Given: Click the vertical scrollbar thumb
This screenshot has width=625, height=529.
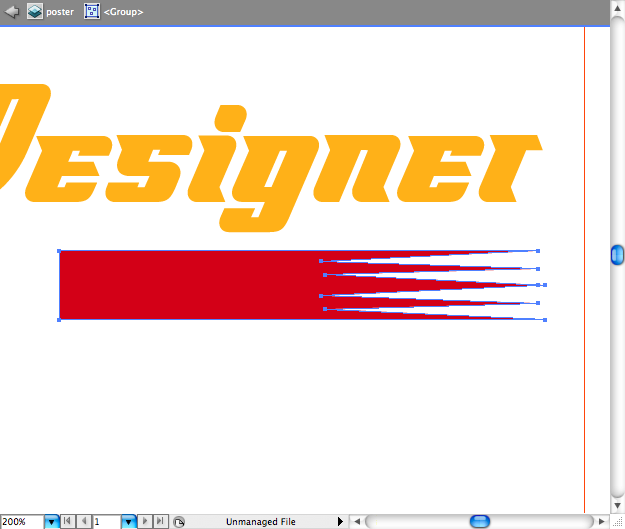Looking at the screenshot, I should click(x=617, y=255).
